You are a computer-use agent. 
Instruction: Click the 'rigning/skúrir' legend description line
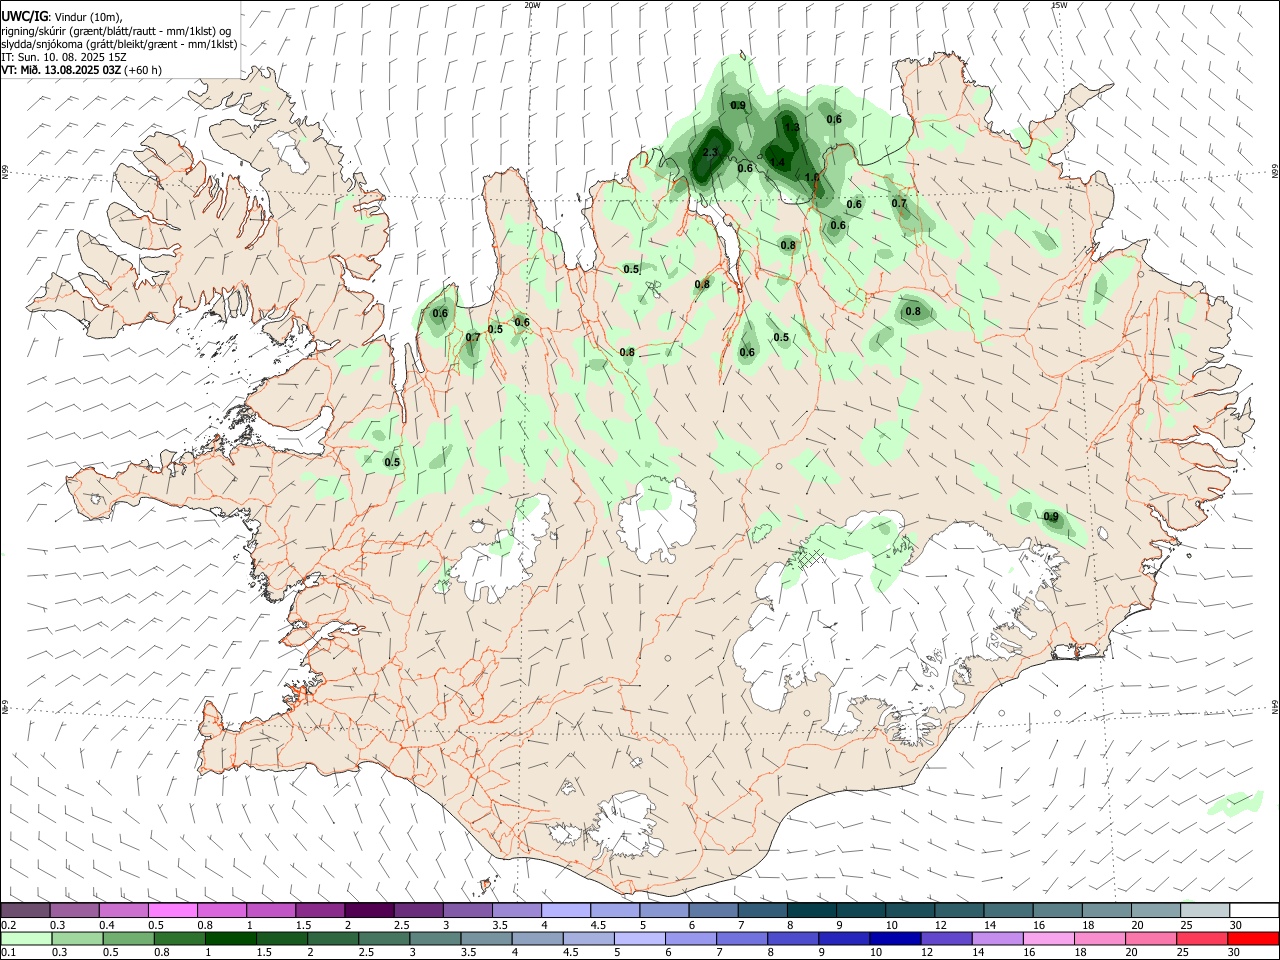[115, 31]
